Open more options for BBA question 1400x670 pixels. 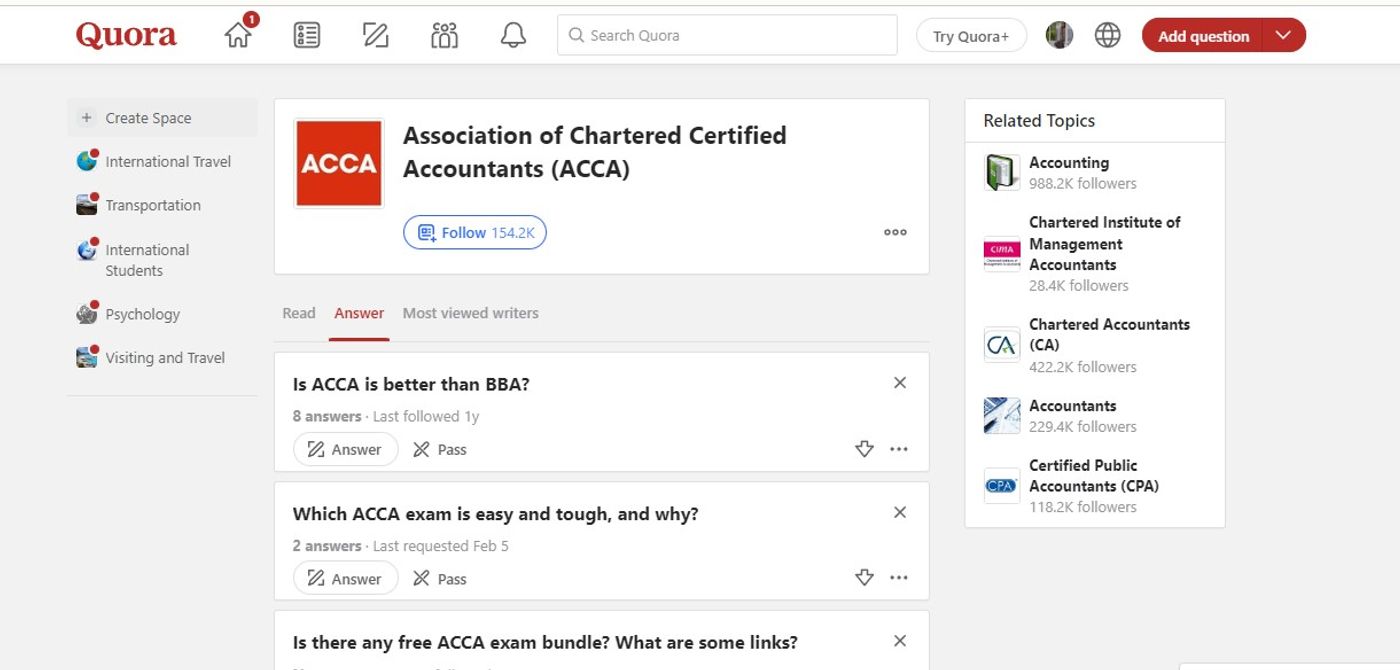tap(899, 449)
